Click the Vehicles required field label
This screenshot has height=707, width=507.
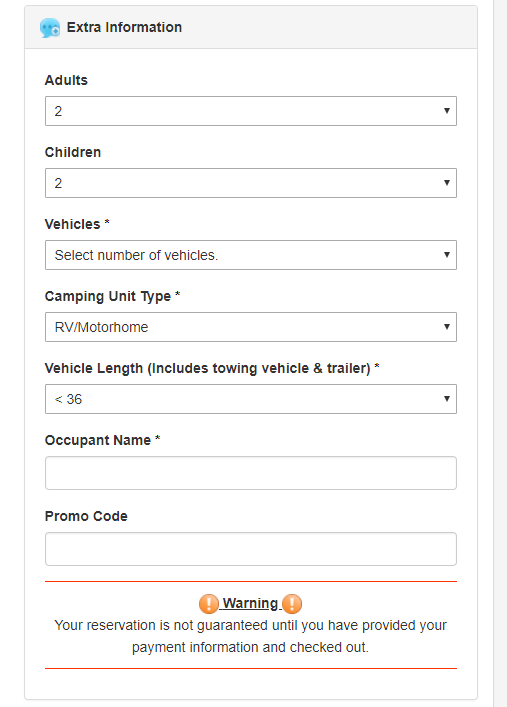coord(77,224)
